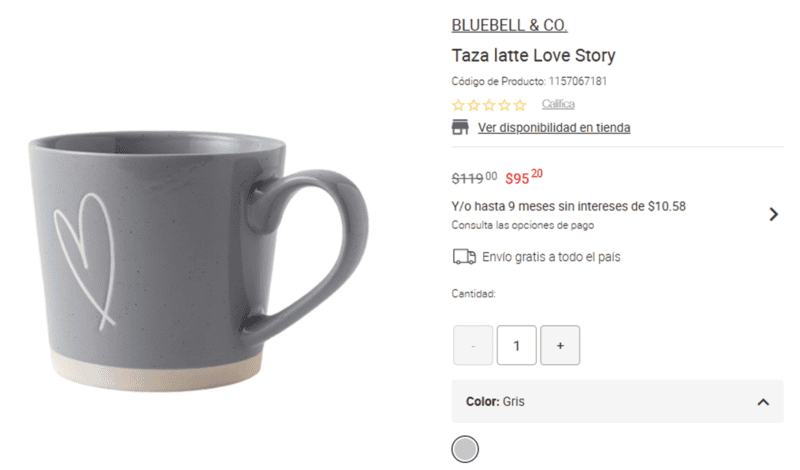This screenshot has width=800, height=470.
Task: Select the Gris color swatch
Action: [x=466, y=449]
